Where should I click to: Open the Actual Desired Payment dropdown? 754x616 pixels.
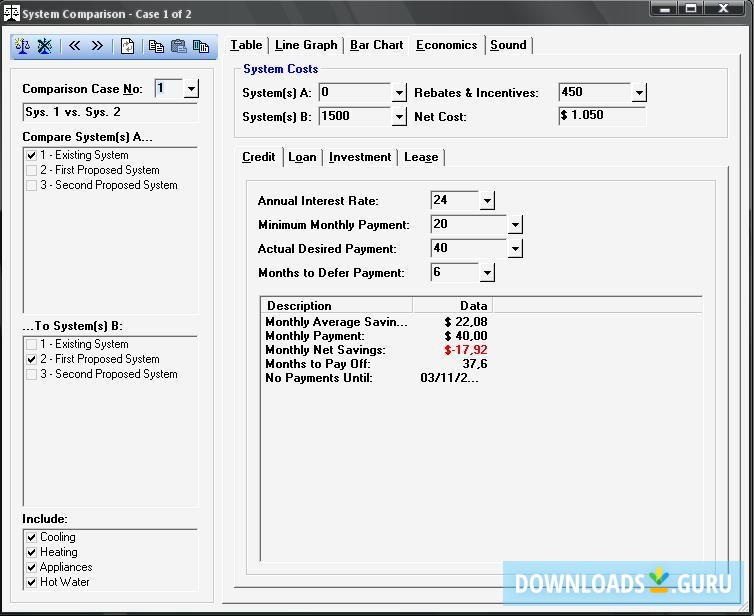coord(515,249)
